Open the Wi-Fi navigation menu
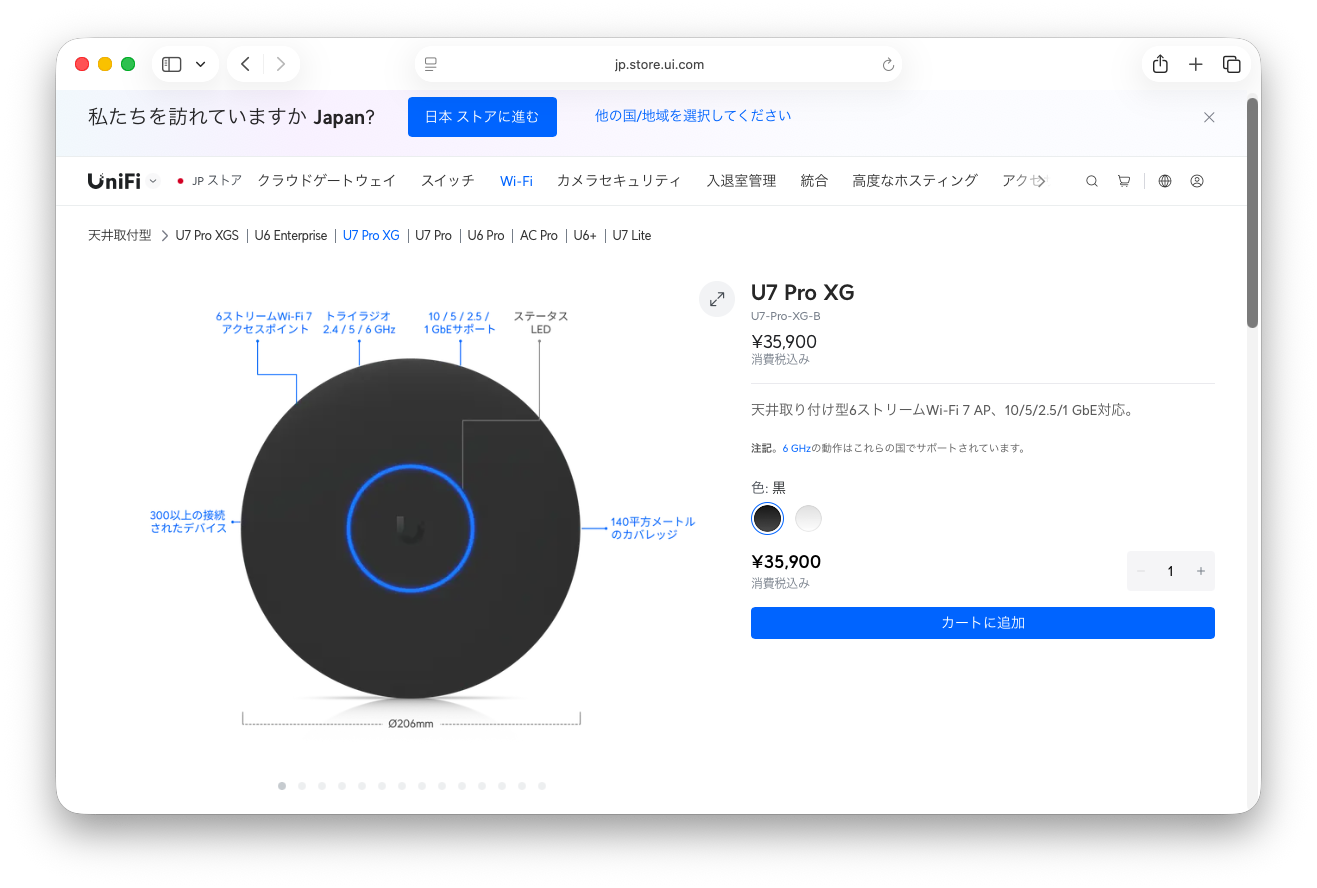 point(516,181)
